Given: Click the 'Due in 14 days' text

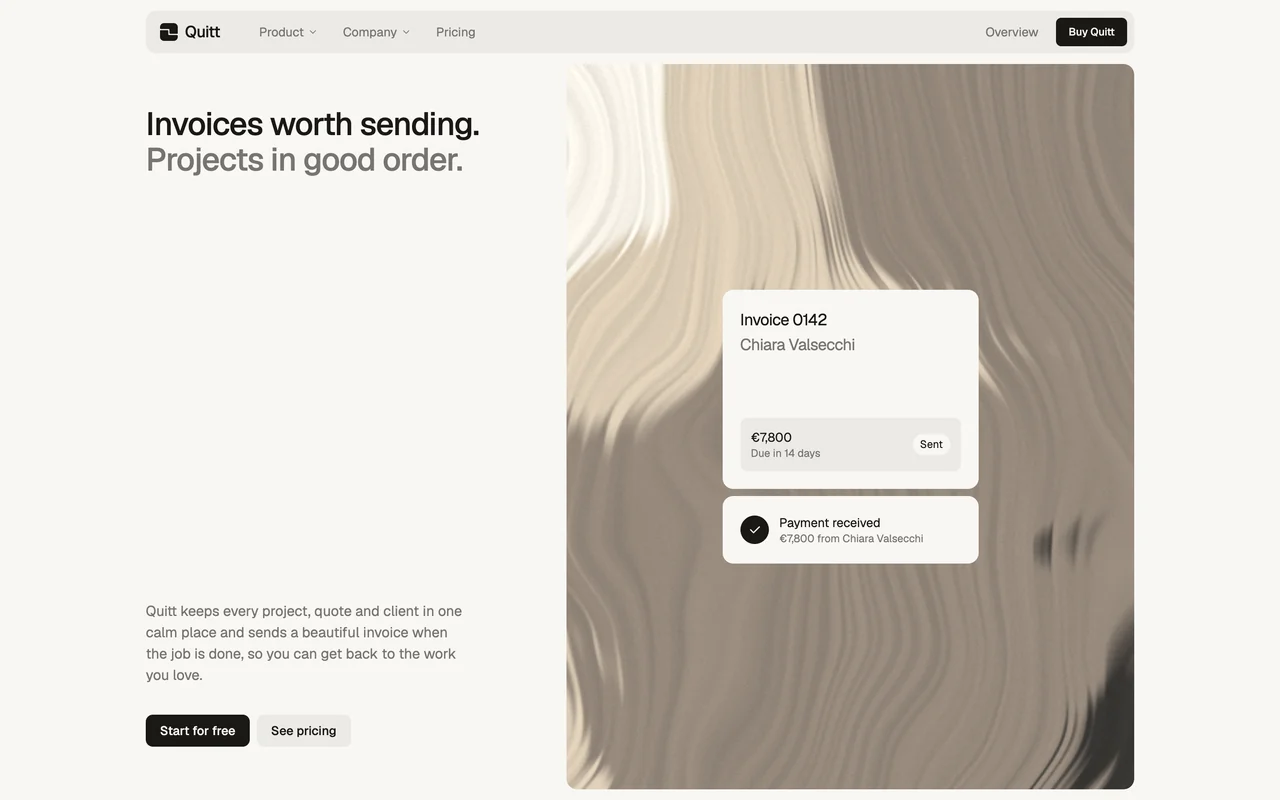Looking at the screenshot, I should [x=786, y=453].
